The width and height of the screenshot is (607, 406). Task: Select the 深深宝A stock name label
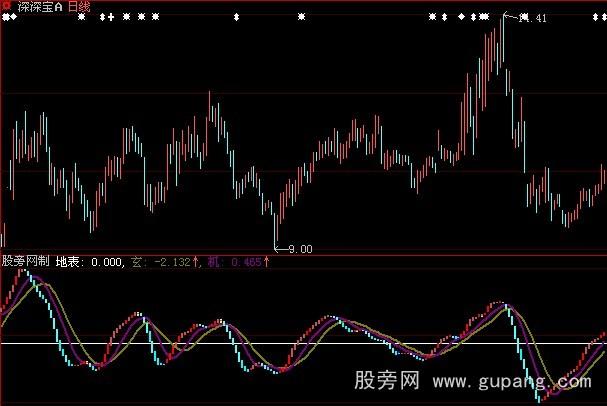point(40,7)
